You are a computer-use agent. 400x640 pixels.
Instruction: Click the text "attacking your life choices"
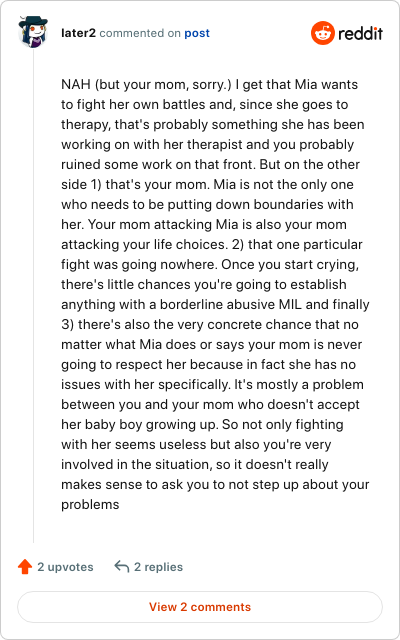pos(142,245)
